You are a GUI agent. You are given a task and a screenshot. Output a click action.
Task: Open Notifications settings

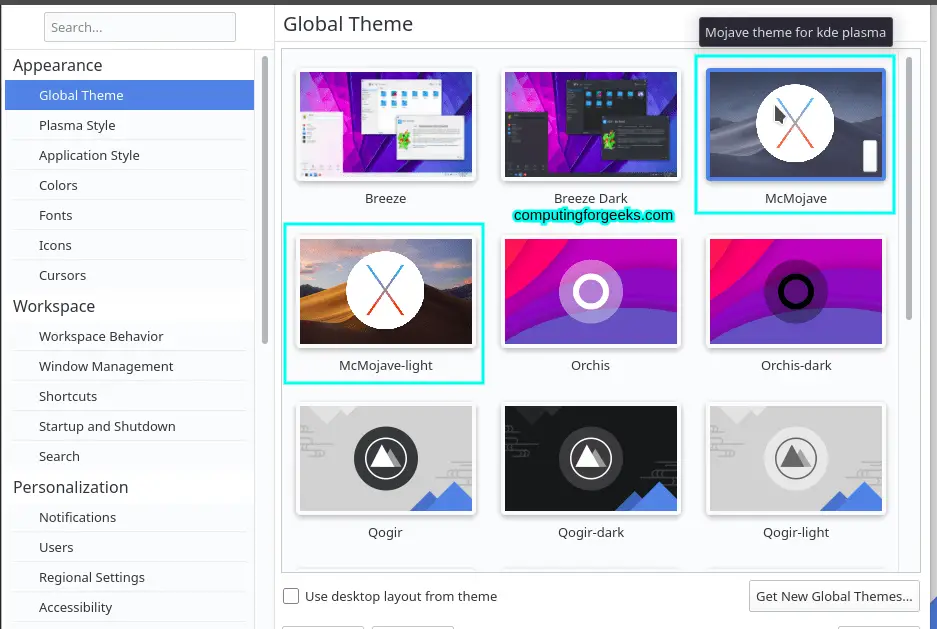[x=129, y=517]
